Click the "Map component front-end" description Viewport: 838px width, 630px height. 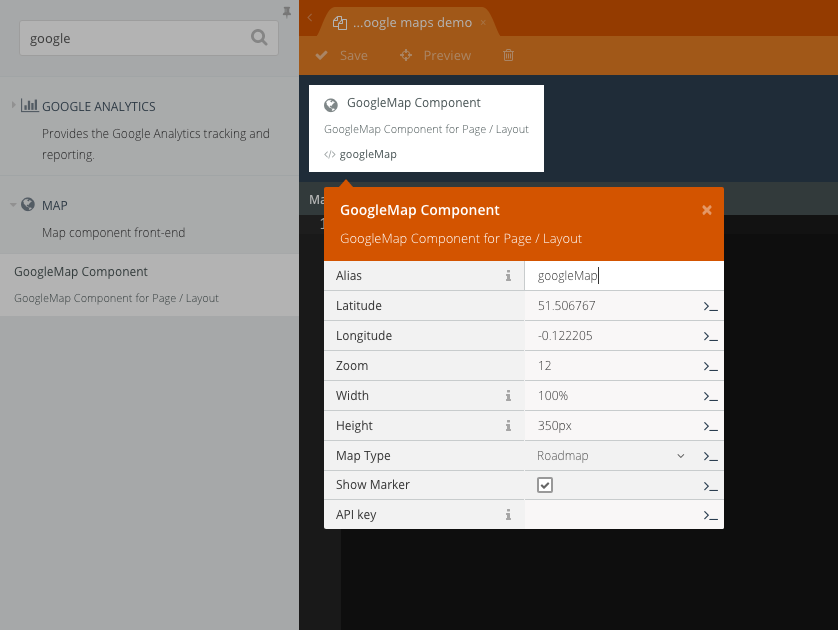pos(113,232)
